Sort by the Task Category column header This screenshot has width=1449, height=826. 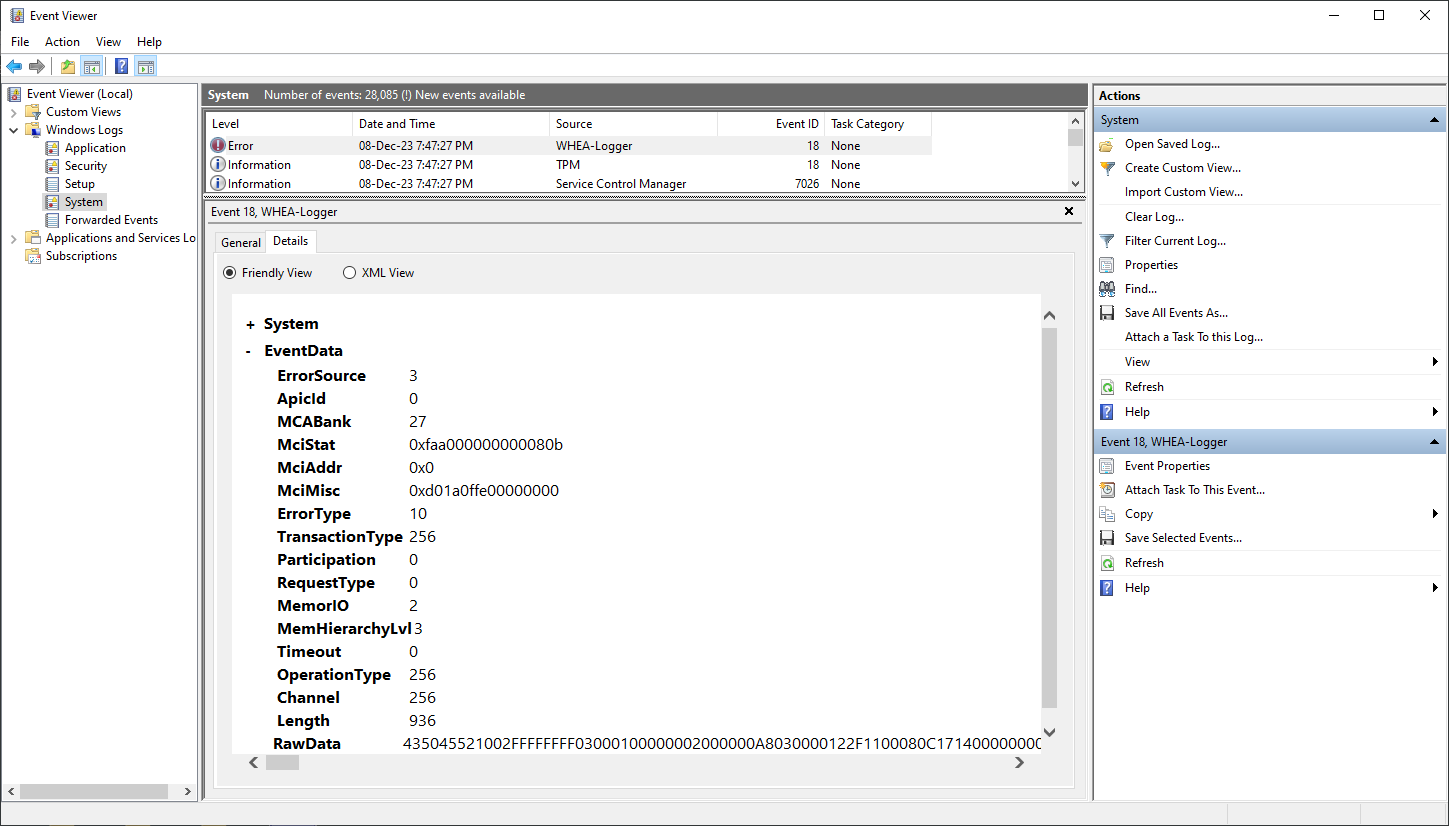pos(878,124)
